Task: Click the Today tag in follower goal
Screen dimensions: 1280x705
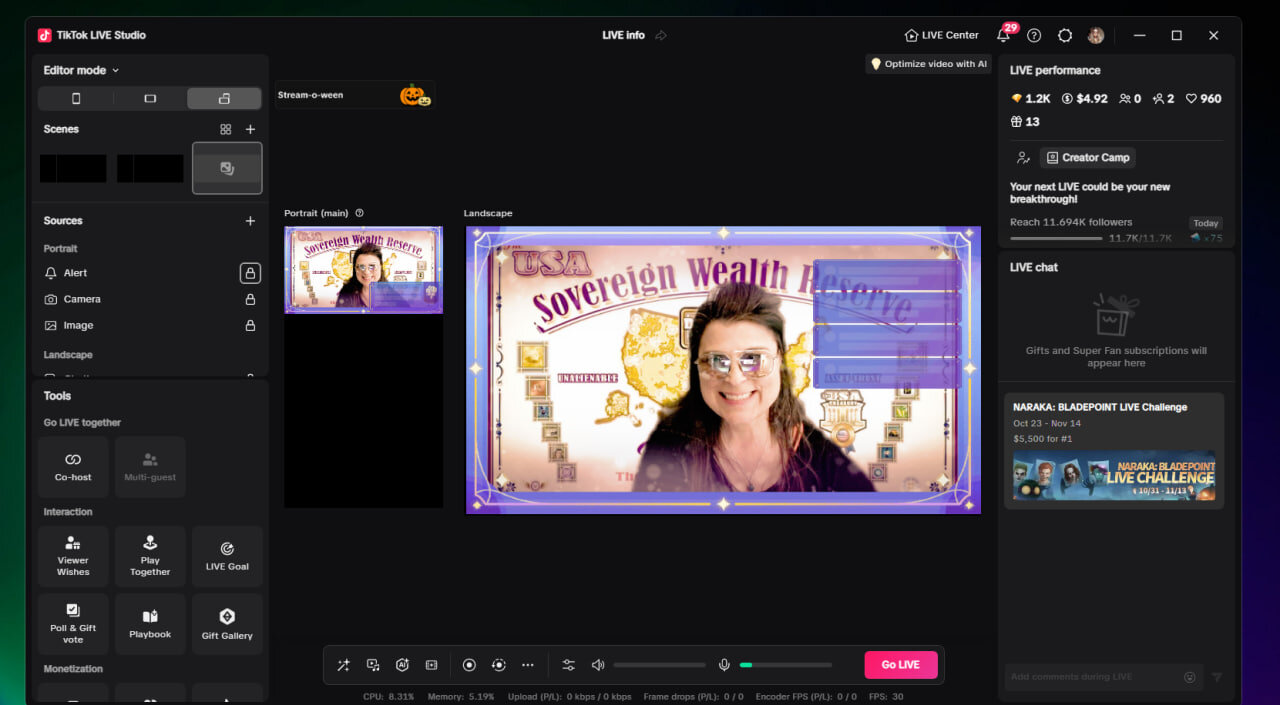Action: click(x=1206, y=223)
